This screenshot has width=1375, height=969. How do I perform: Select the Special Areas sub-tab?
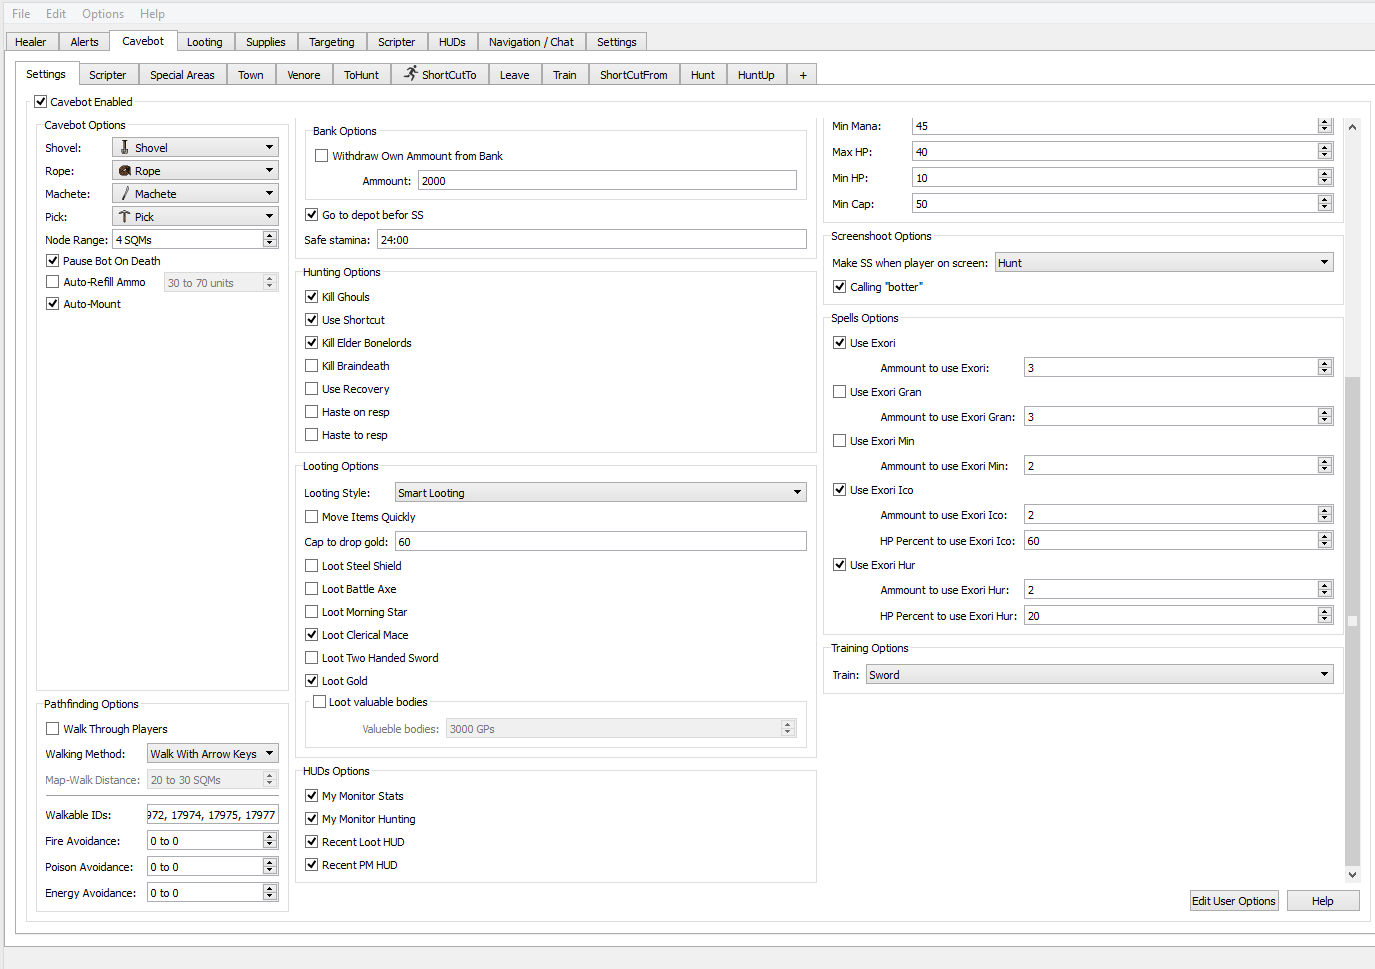point(182,75)
